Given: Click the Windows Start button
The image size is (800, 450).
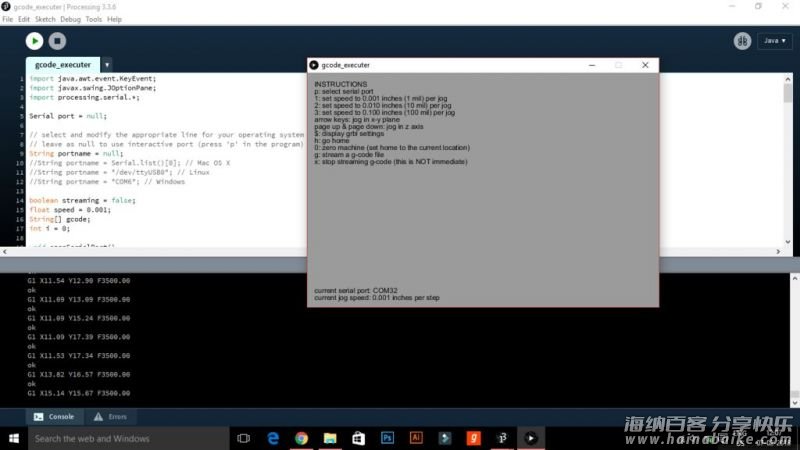Looking at the screenshot, I should pyautogui.click(x=13, y=438).
